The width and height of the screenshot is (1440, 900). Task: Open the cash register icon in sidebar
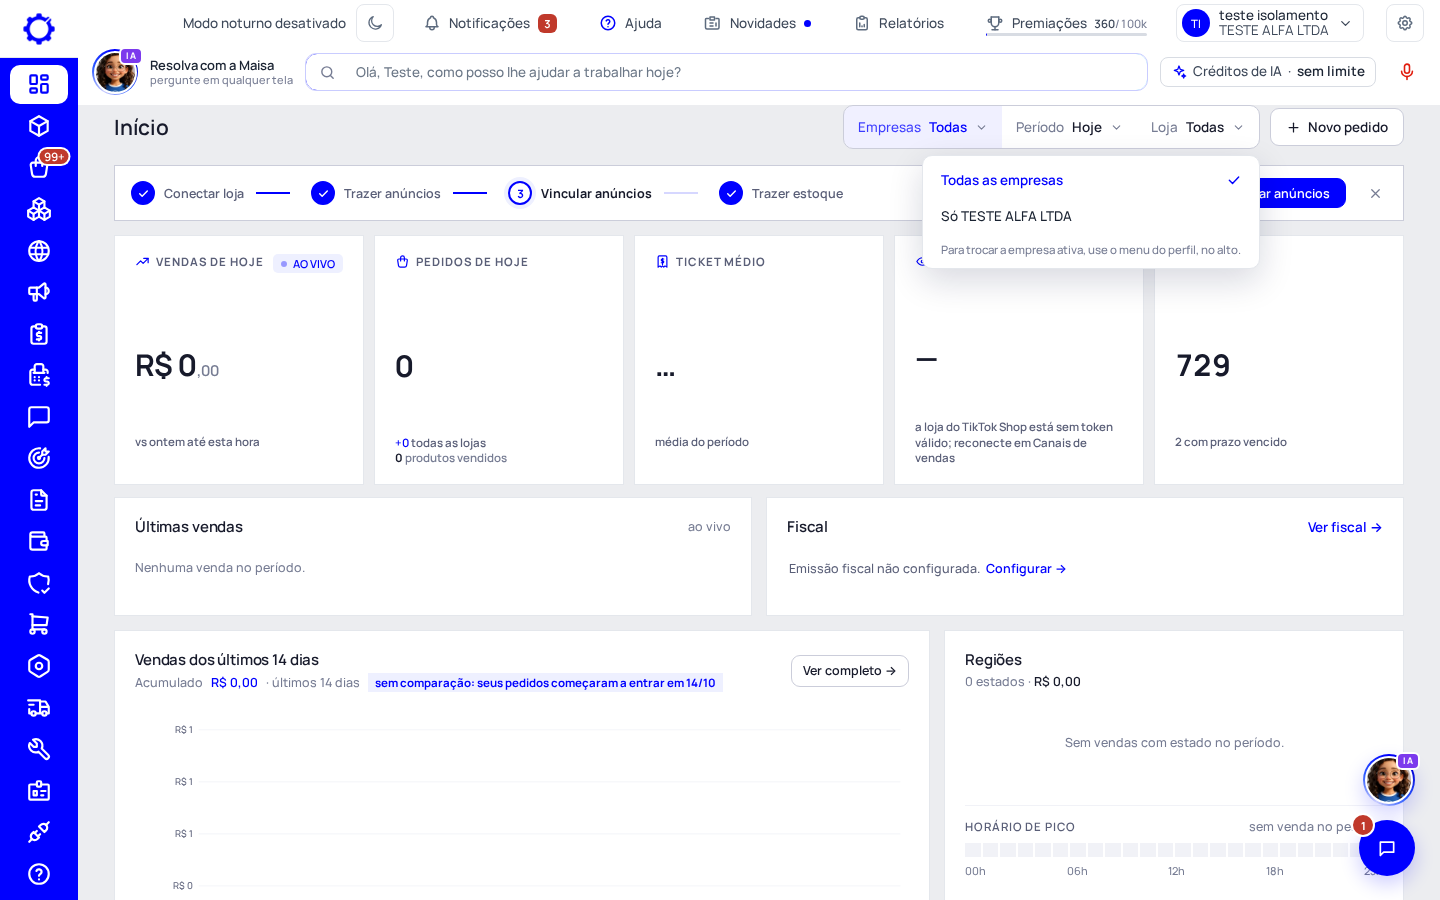(39, 375)
